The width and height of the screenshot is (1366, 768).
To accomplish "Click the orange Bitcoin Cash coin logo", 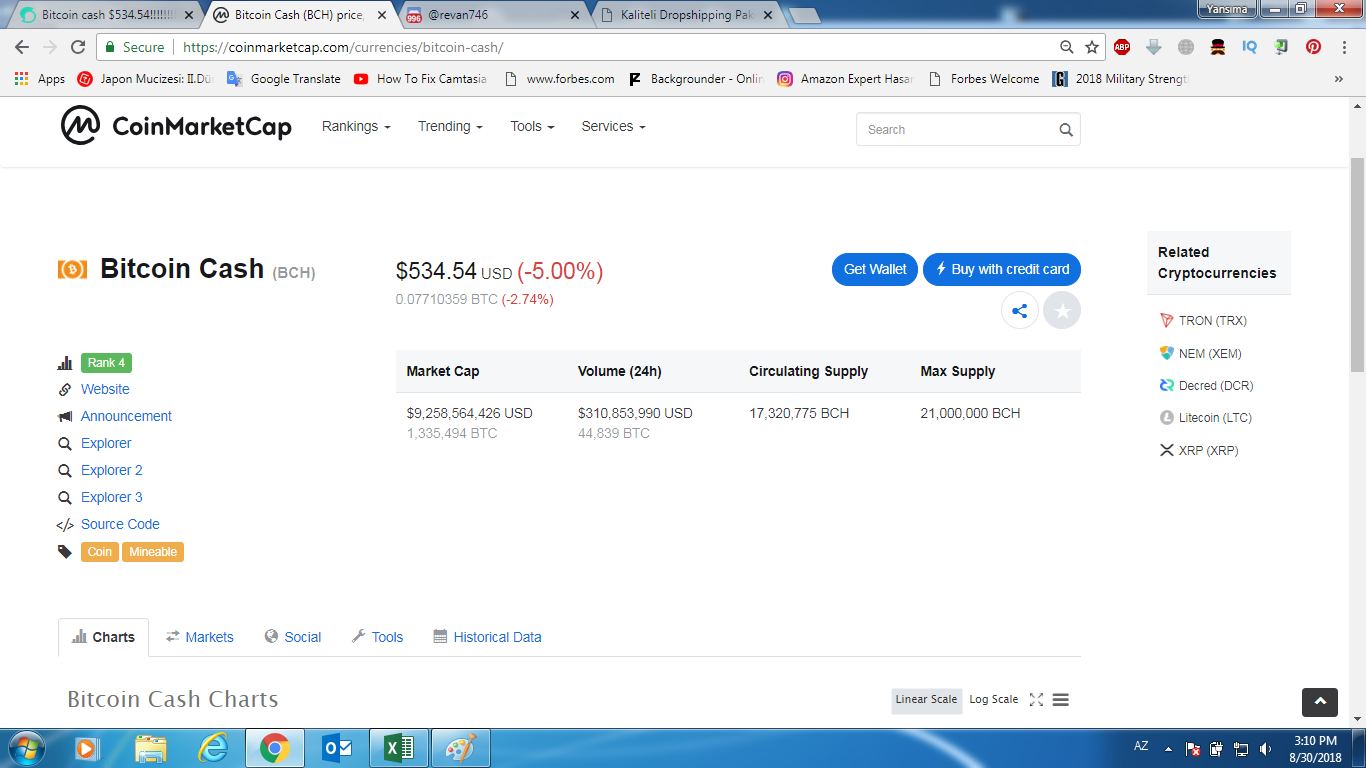I will coord(72,269).
